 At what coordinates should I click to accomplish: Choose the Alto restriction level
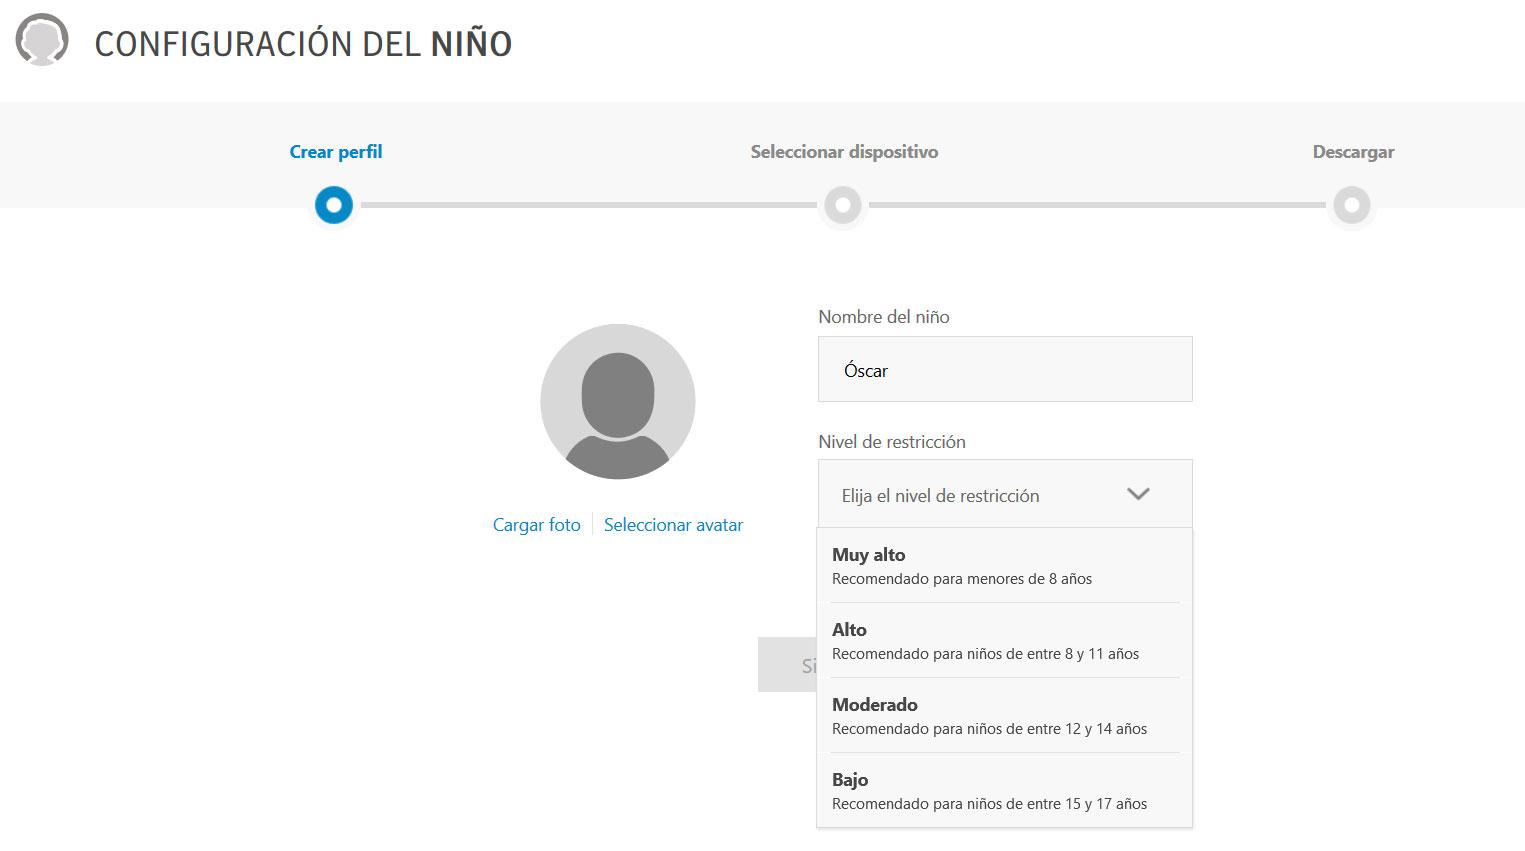click(x=1005, y=640)
